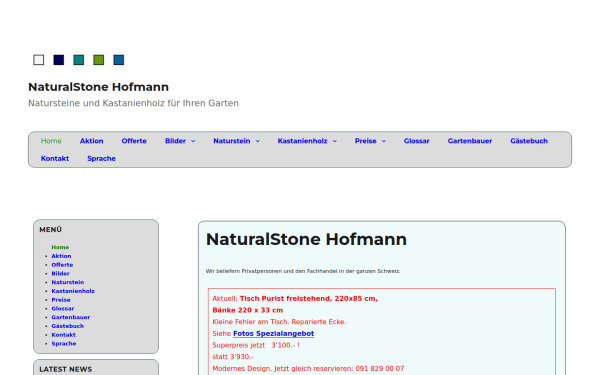This screenshot has height=375, width=600.
Task: Open the NaturalStone Hofmann site title link
Action: tap(98, 87)
